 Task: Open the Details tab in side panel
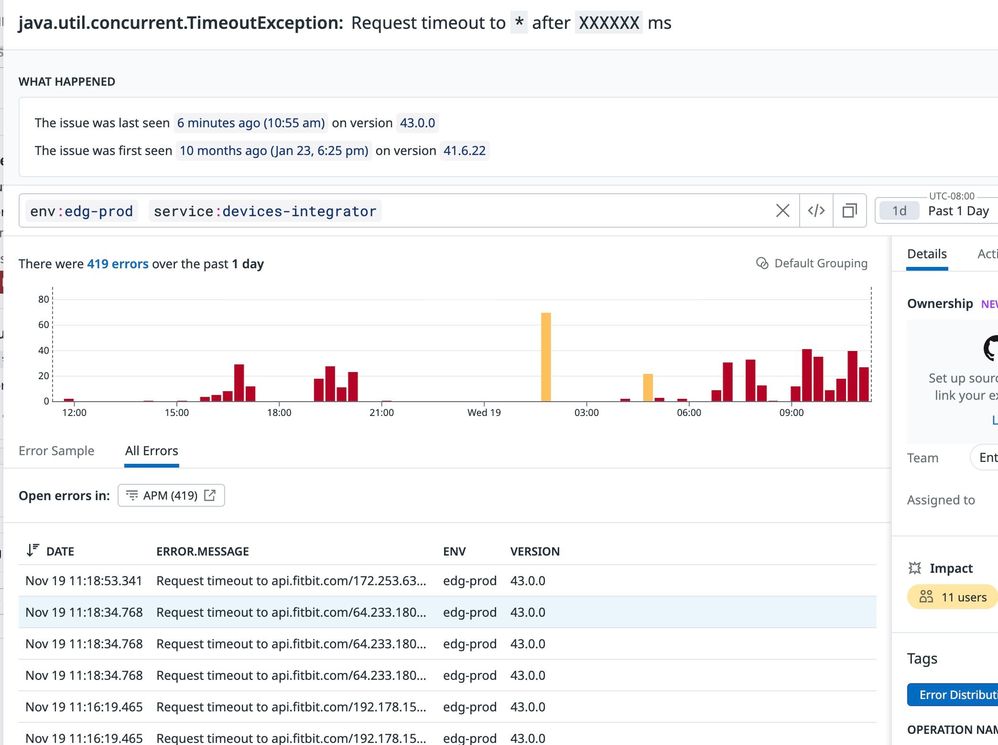click(926, 254)
